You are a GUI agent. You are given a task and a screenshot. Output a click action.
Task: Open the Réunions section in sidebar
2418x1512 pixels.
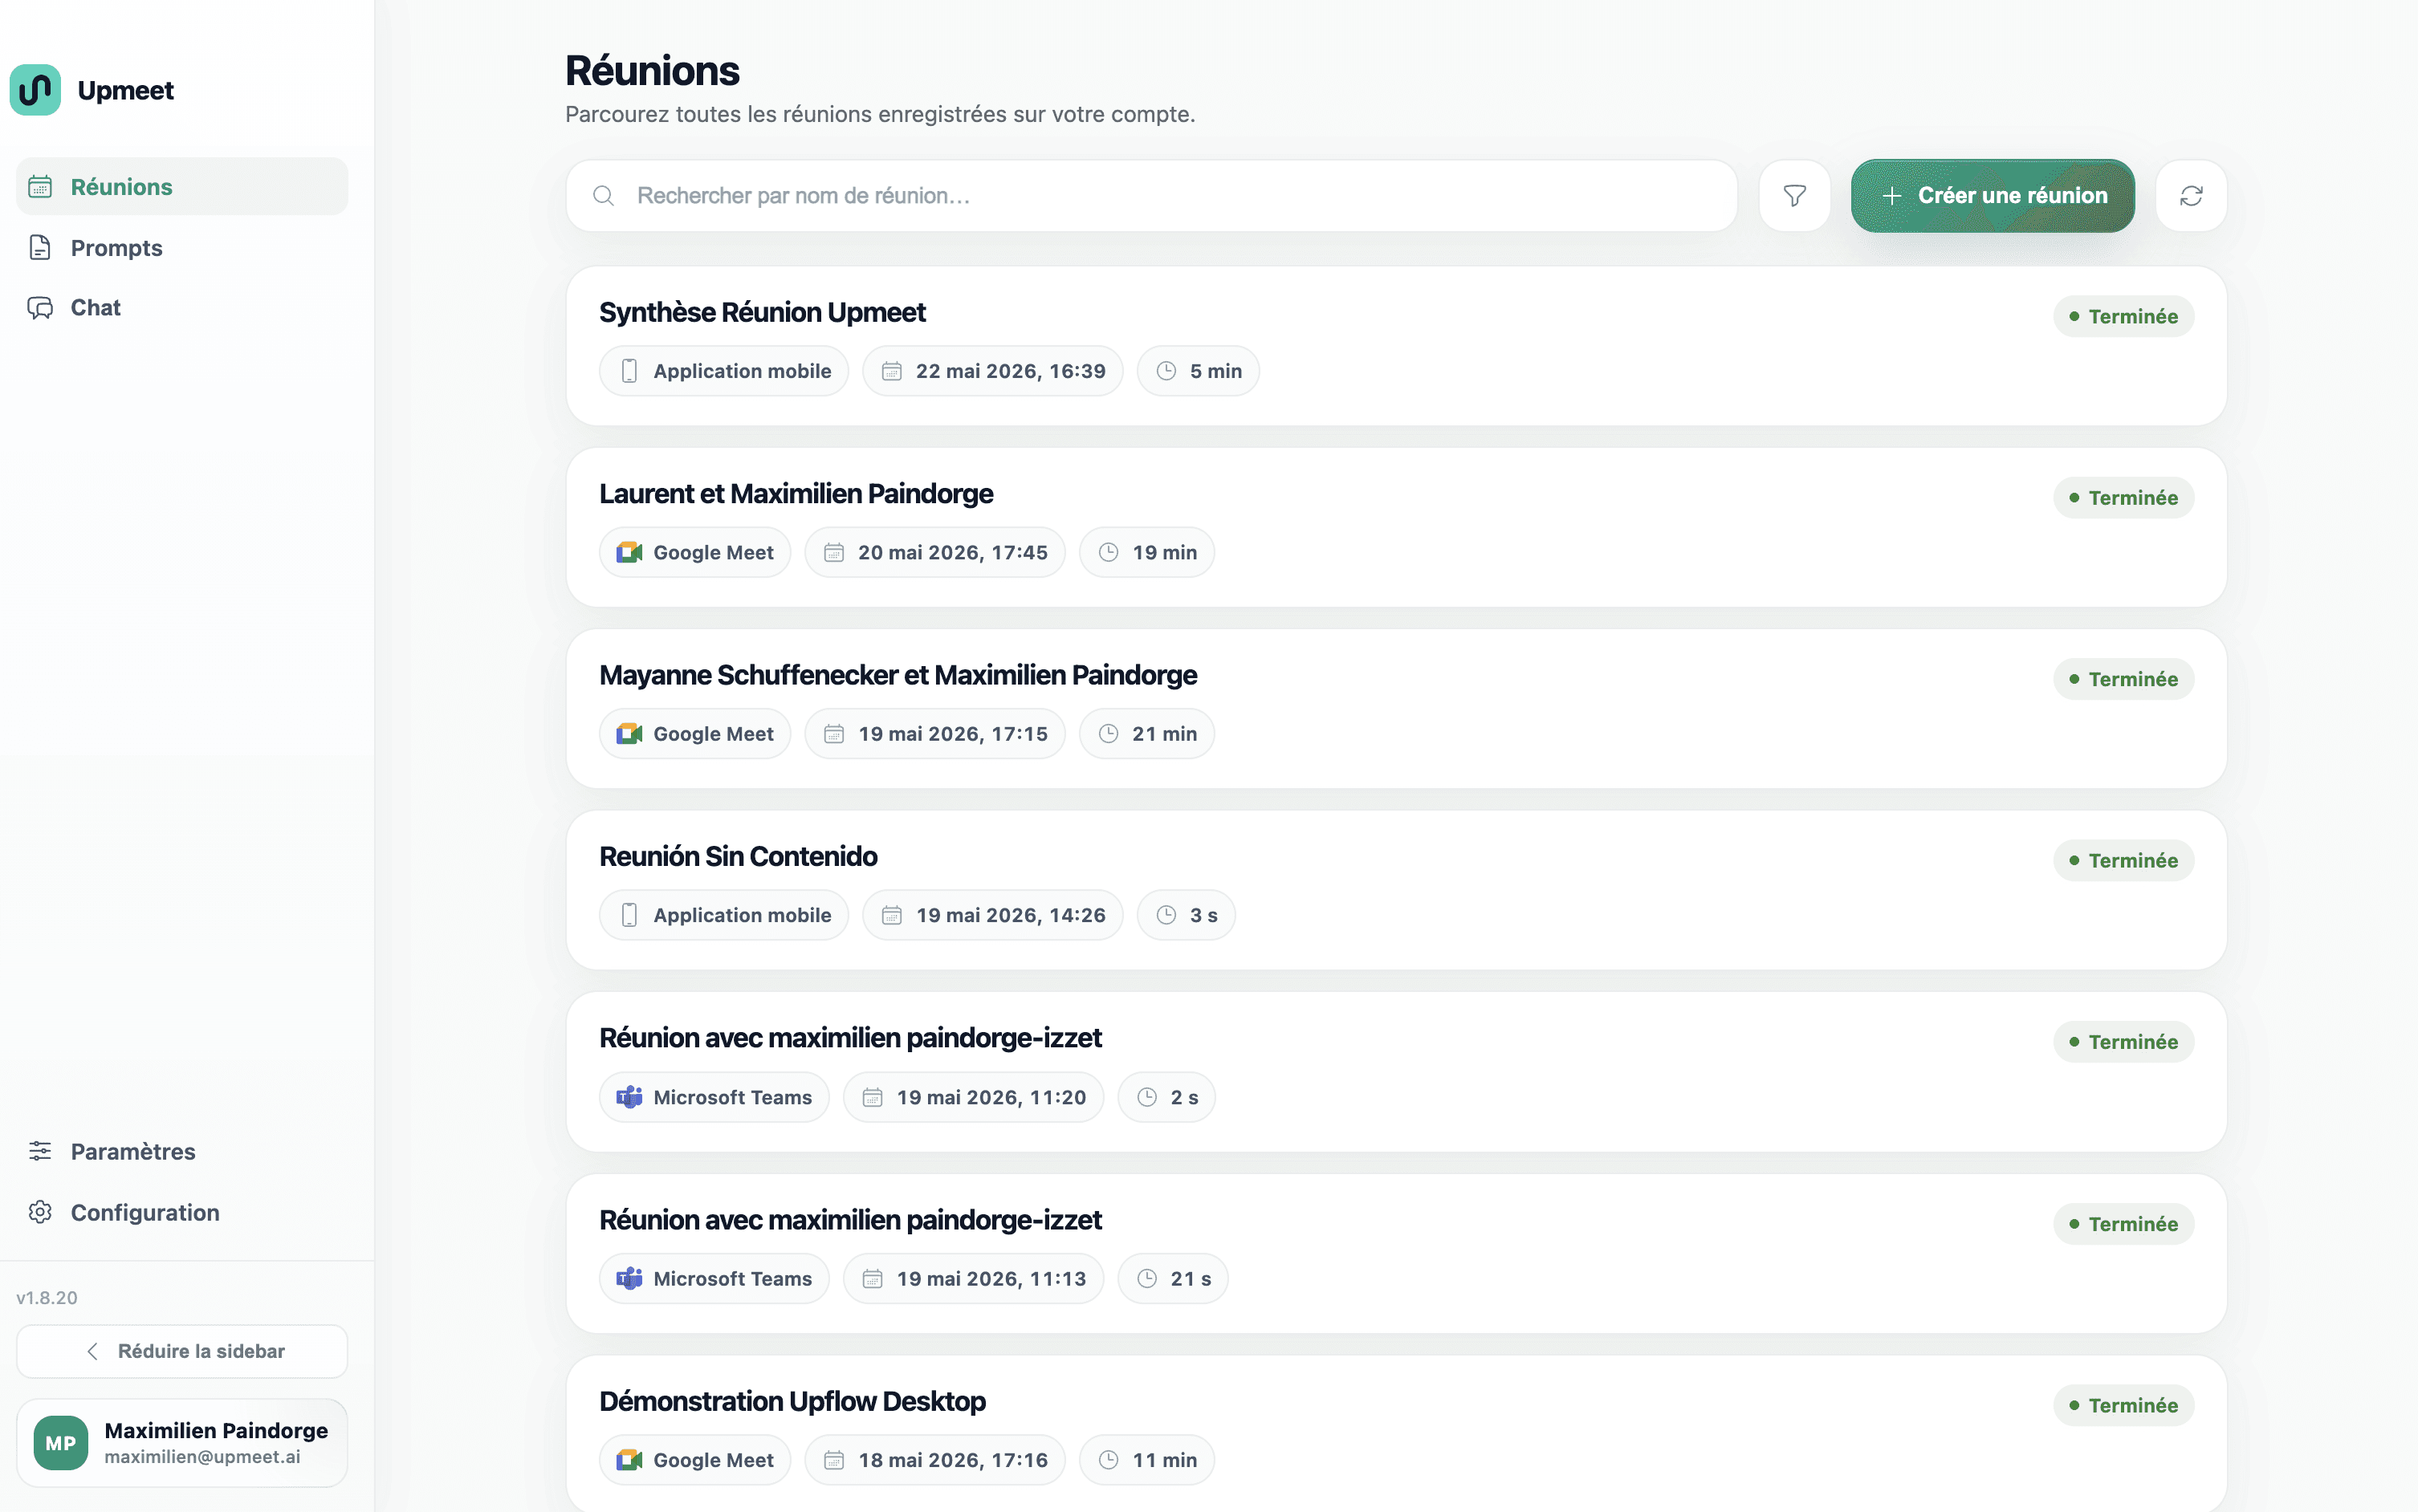coord(182,187)
